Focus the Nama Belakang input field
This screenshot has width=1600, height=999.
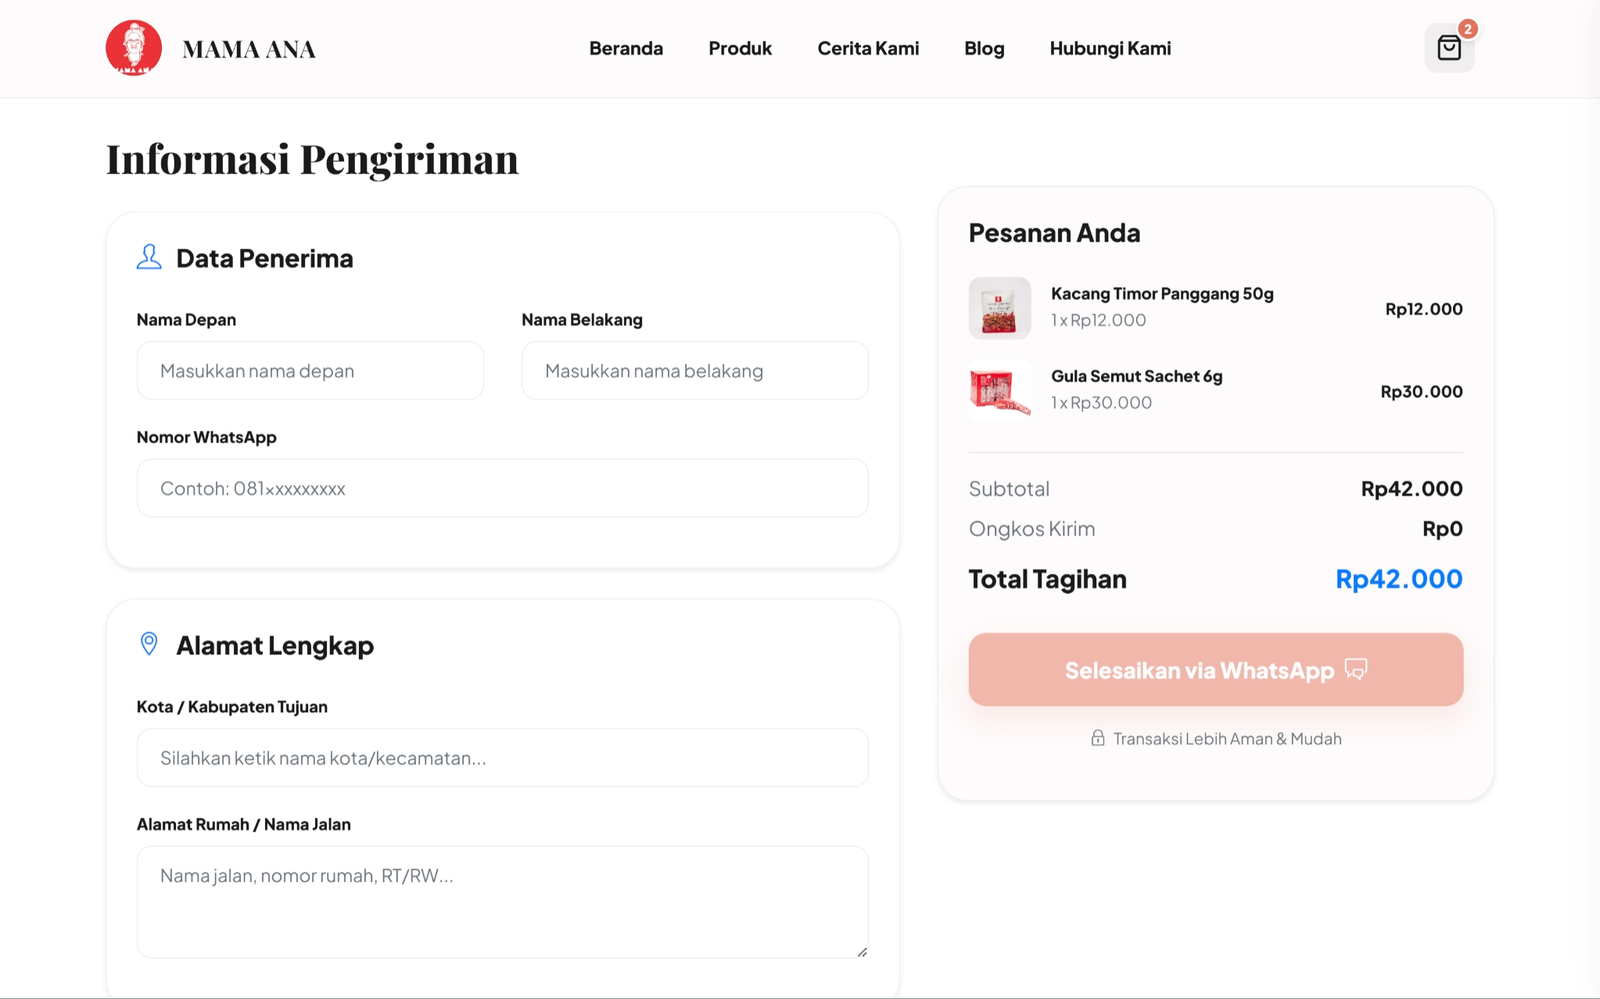pyautogui.click(x=695, y=371)
